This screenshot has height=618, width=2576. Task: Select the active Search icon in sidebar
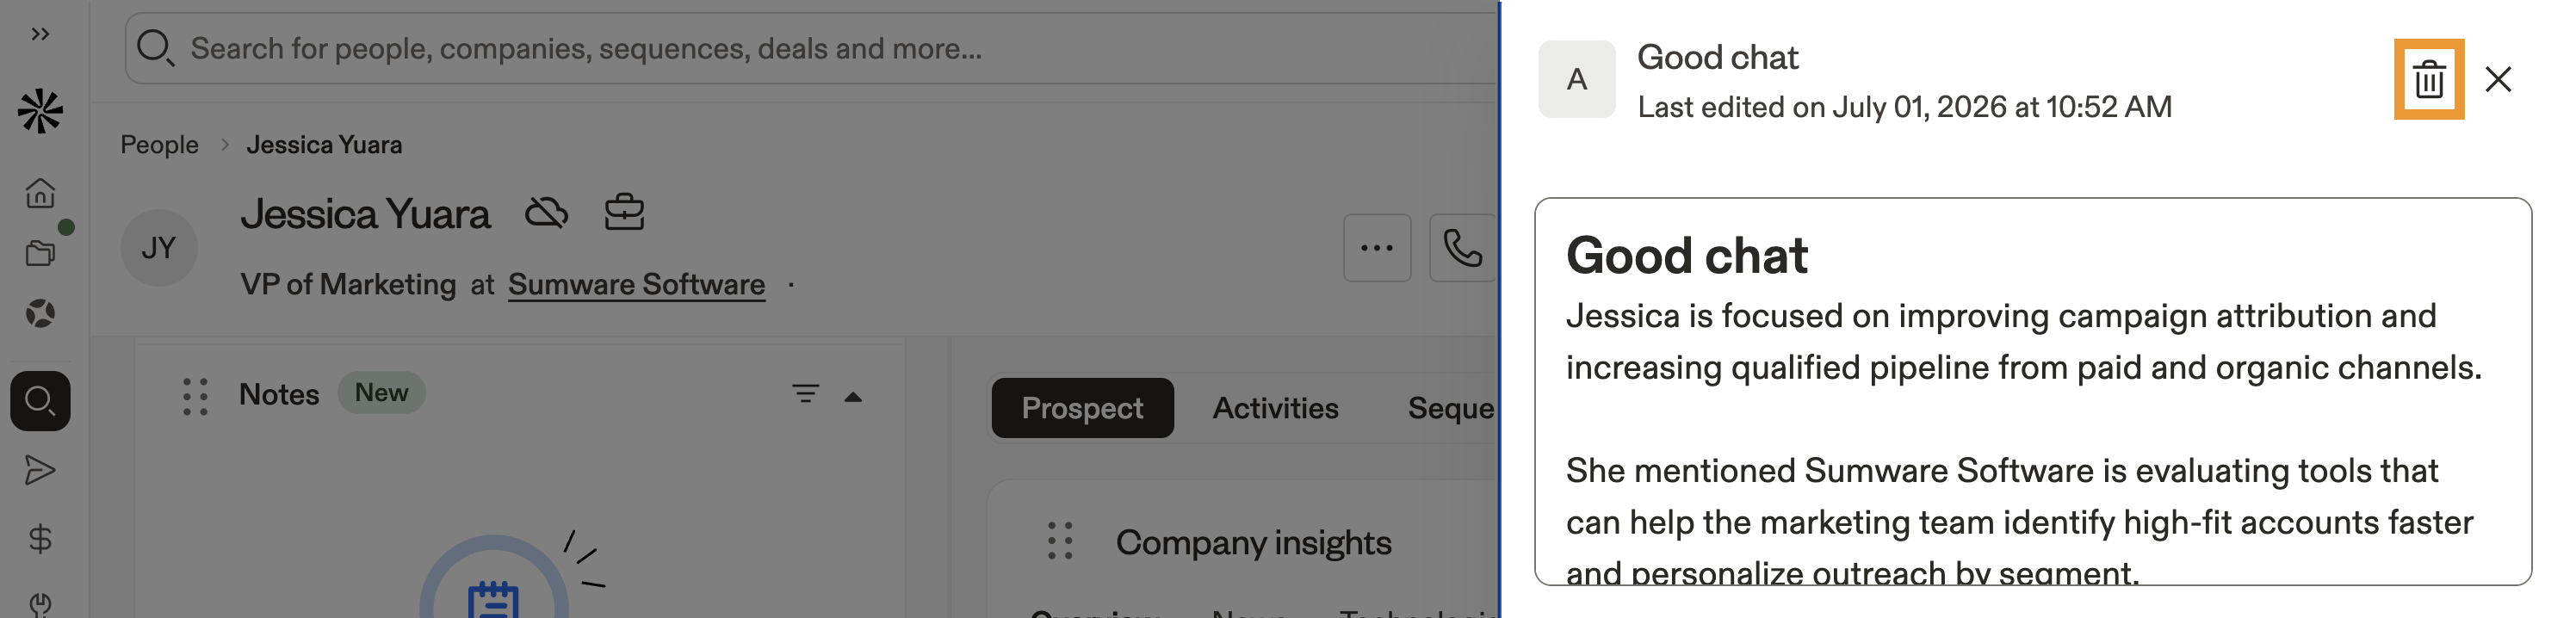tap(40, 401)
